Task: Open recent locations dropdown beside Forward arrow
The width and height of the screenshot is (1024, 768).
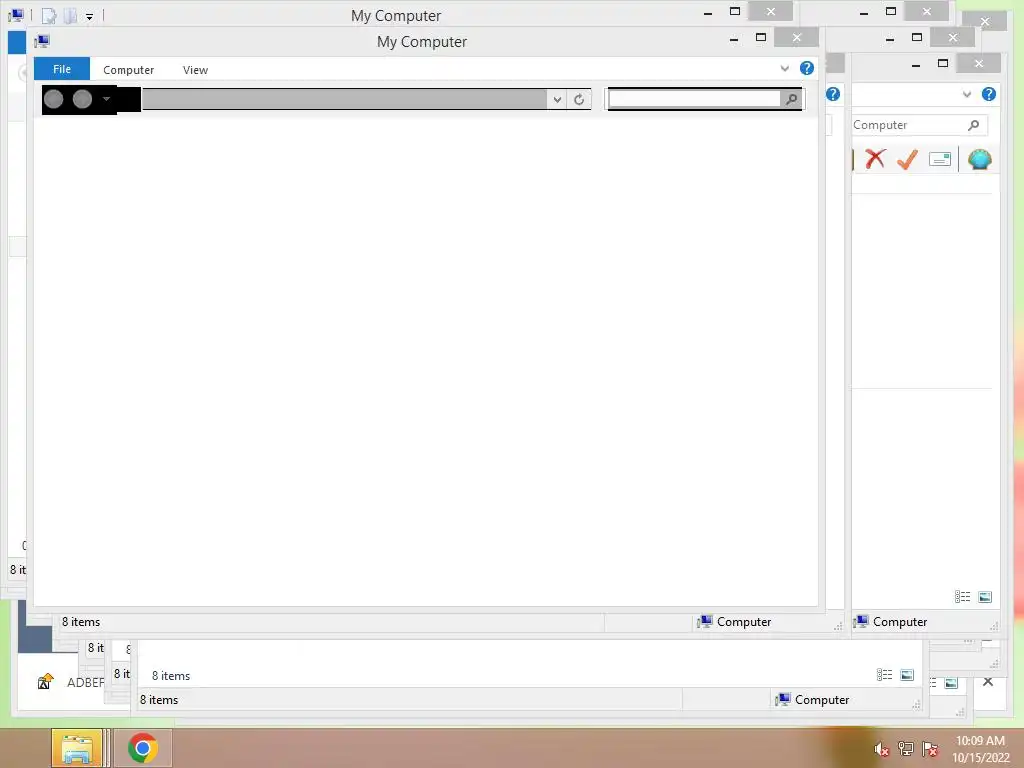Action: (x=106, y=99)
